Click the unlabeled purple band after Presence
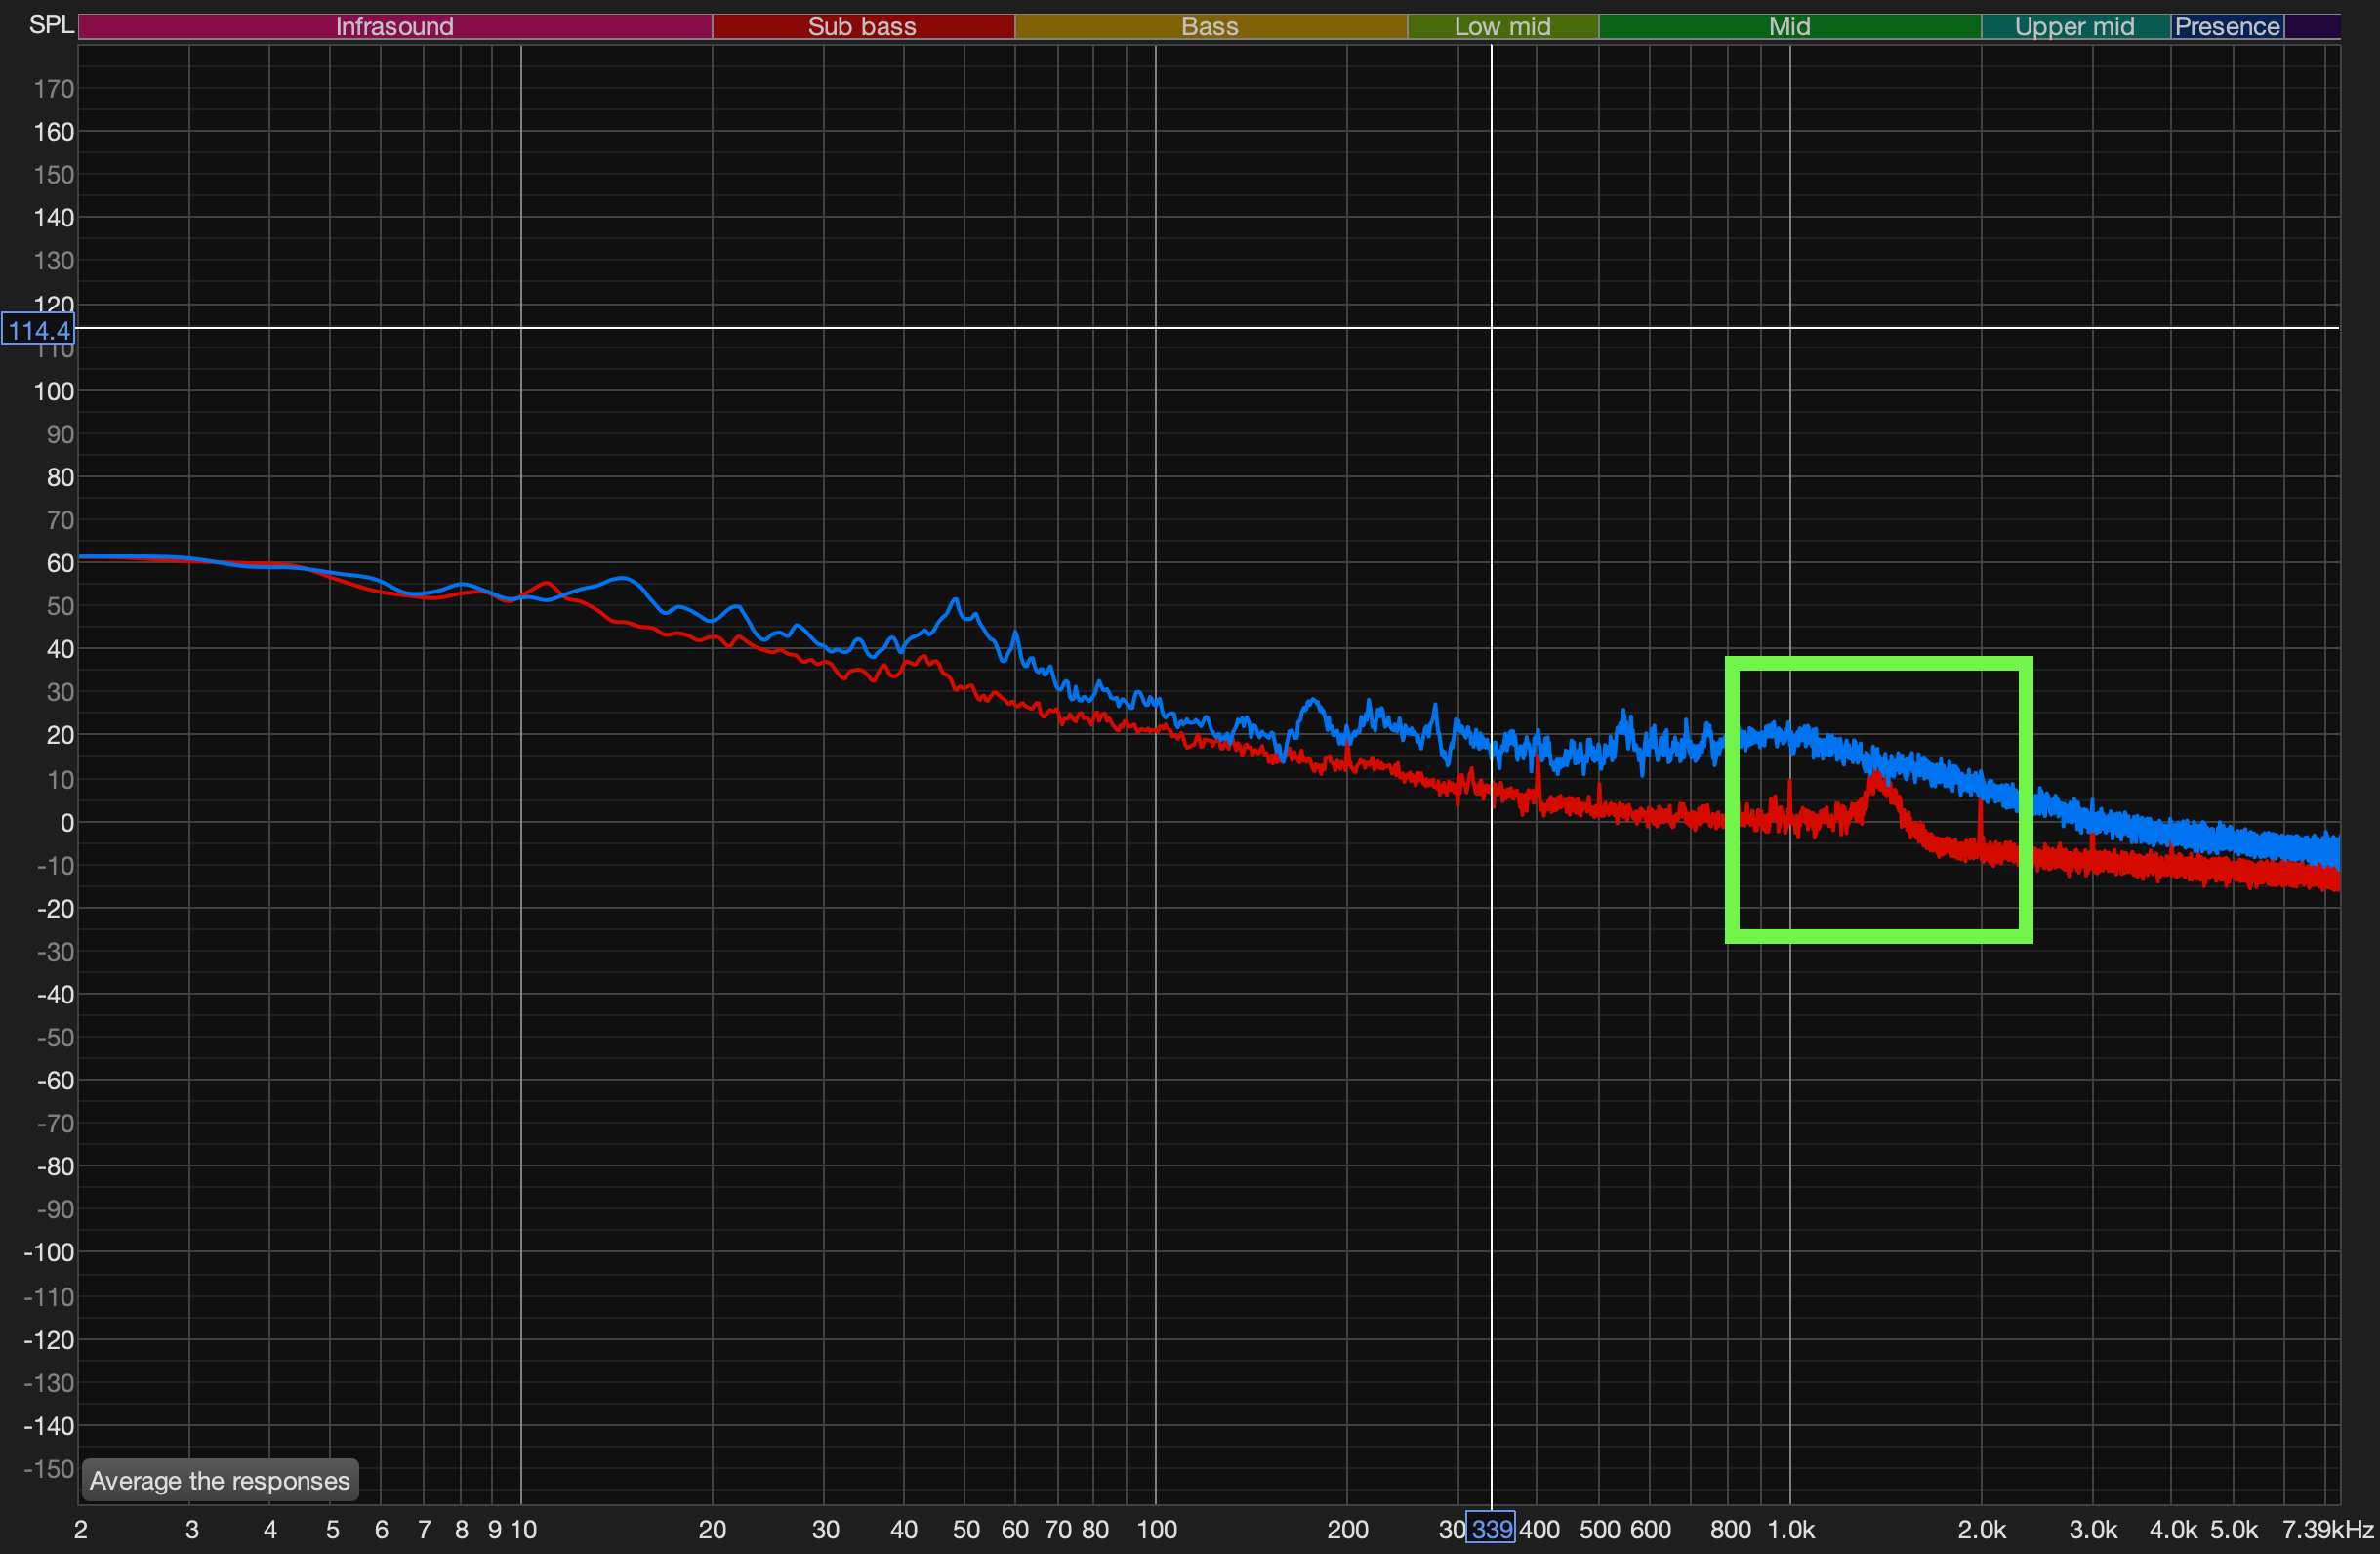 pos(2311,26)
